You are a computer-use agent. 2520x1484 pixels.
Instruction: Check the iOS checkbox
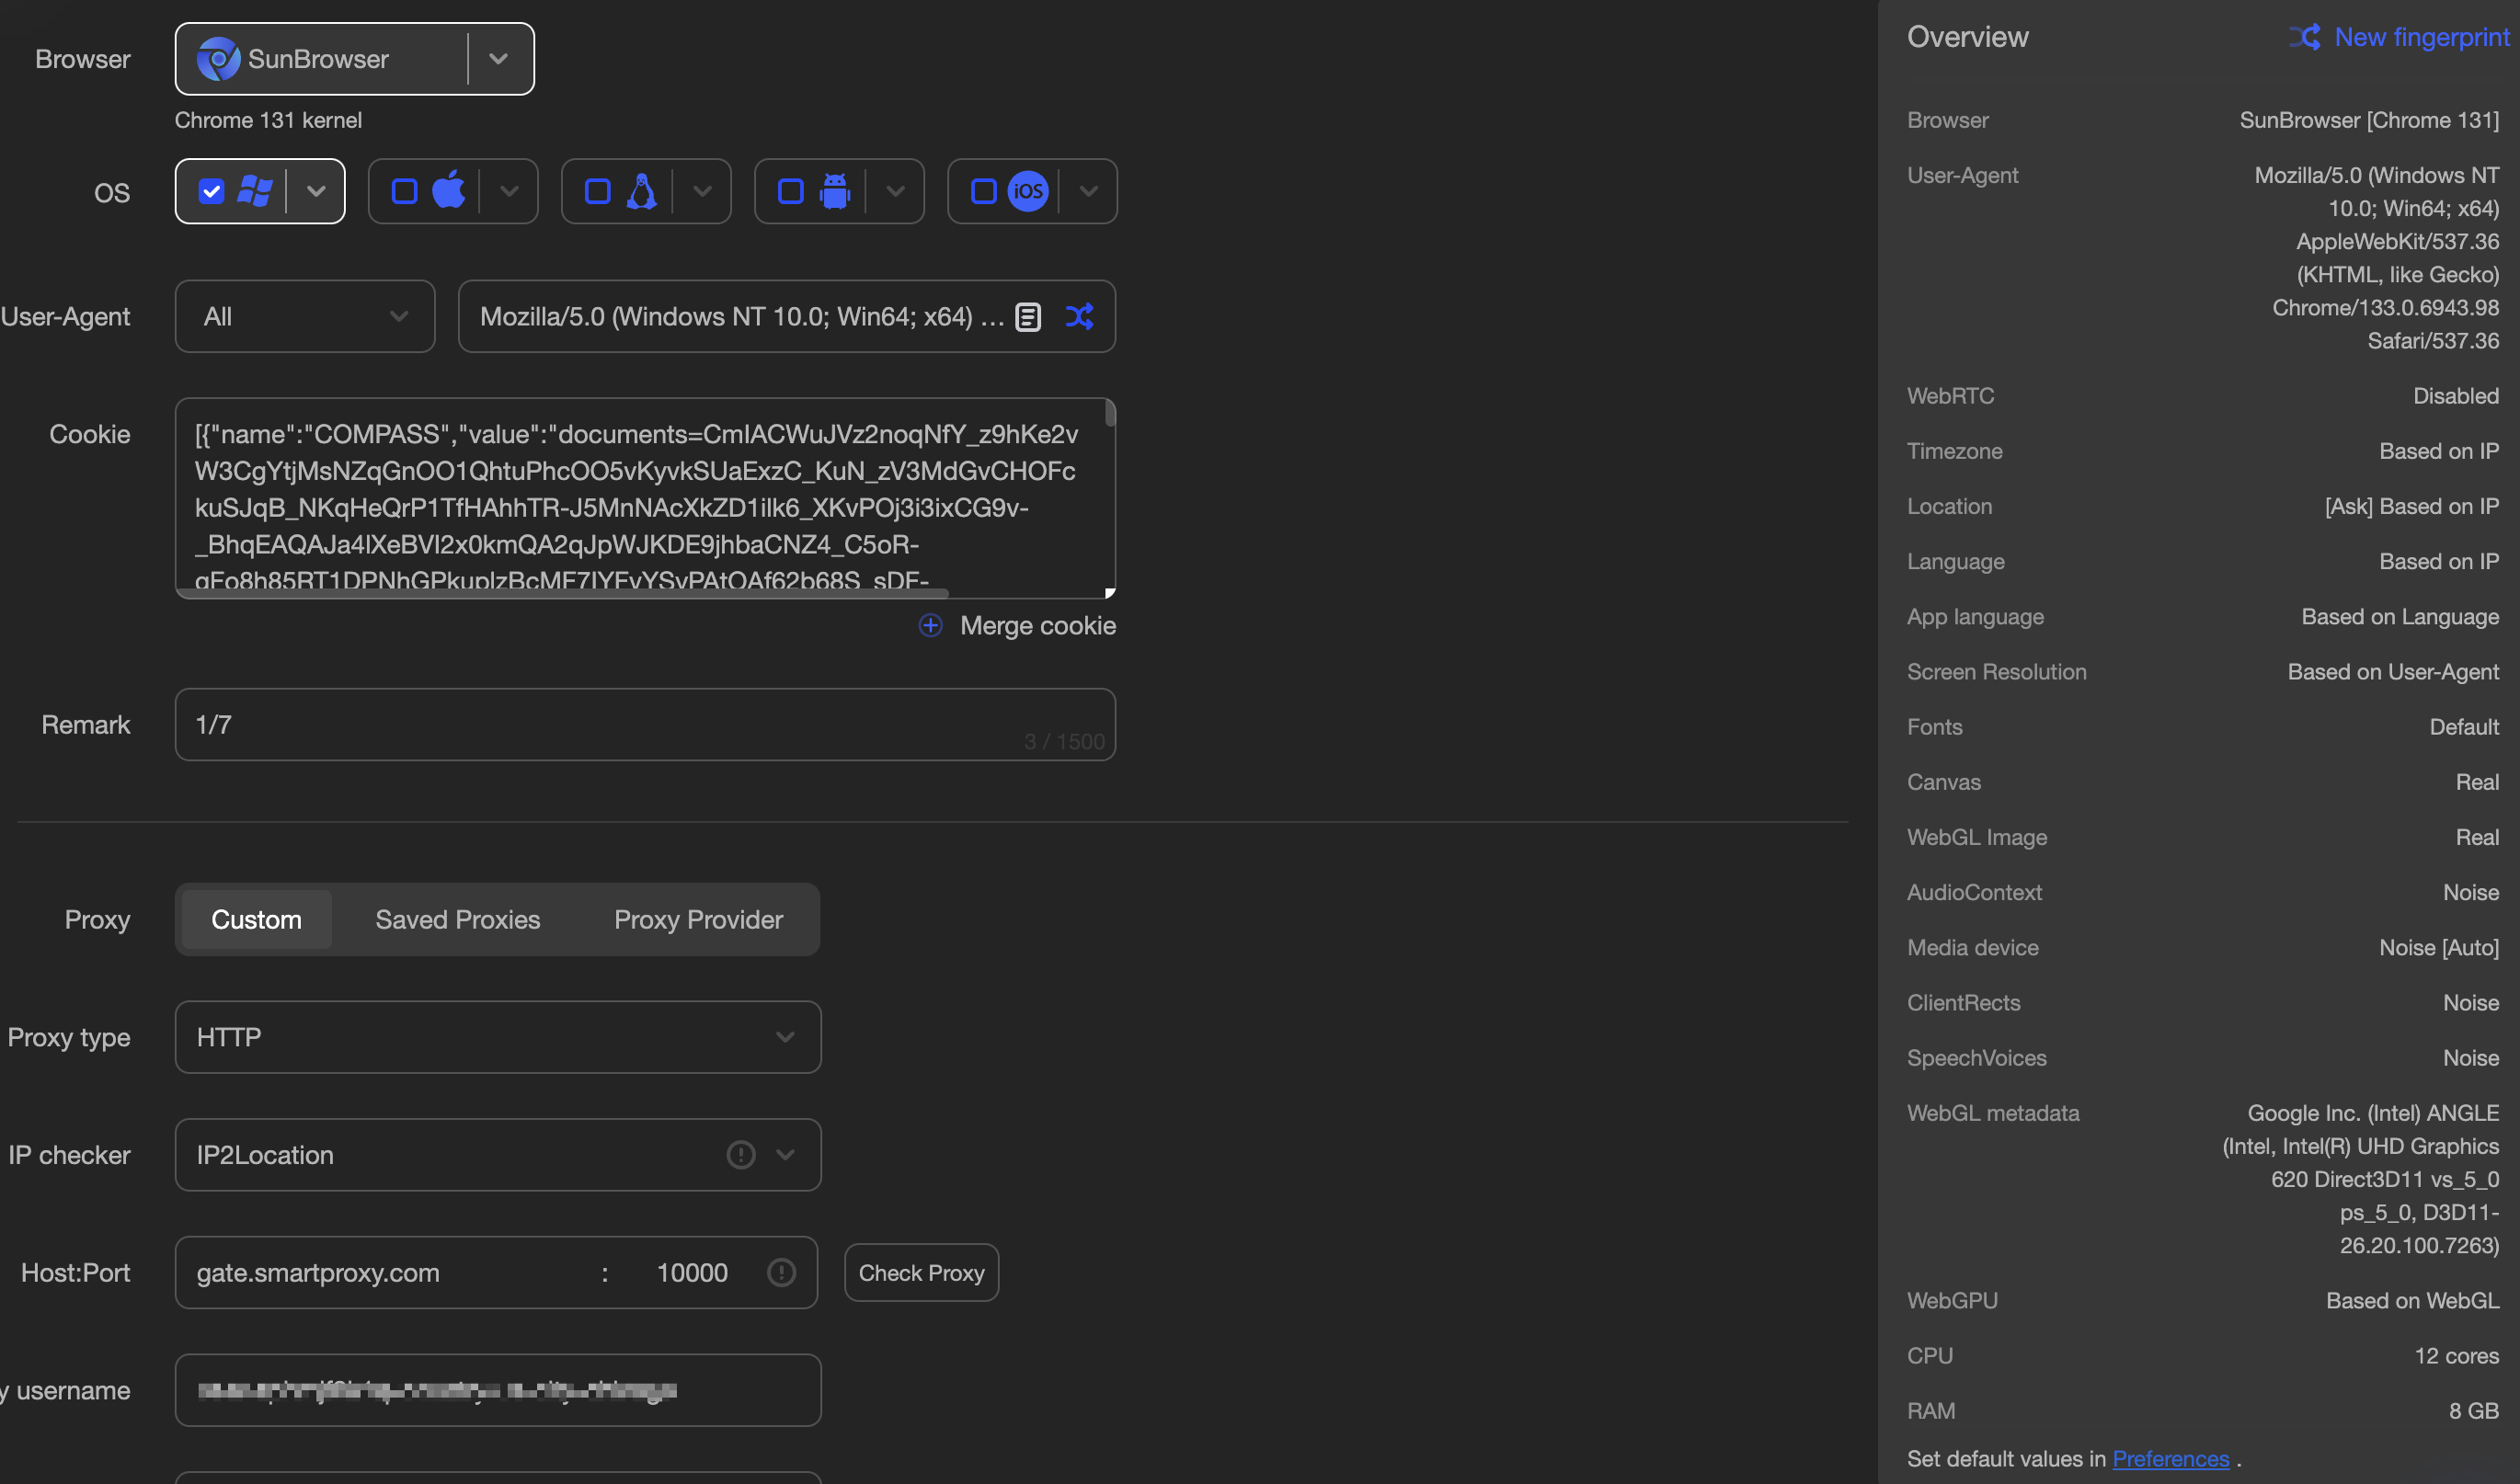984,191
